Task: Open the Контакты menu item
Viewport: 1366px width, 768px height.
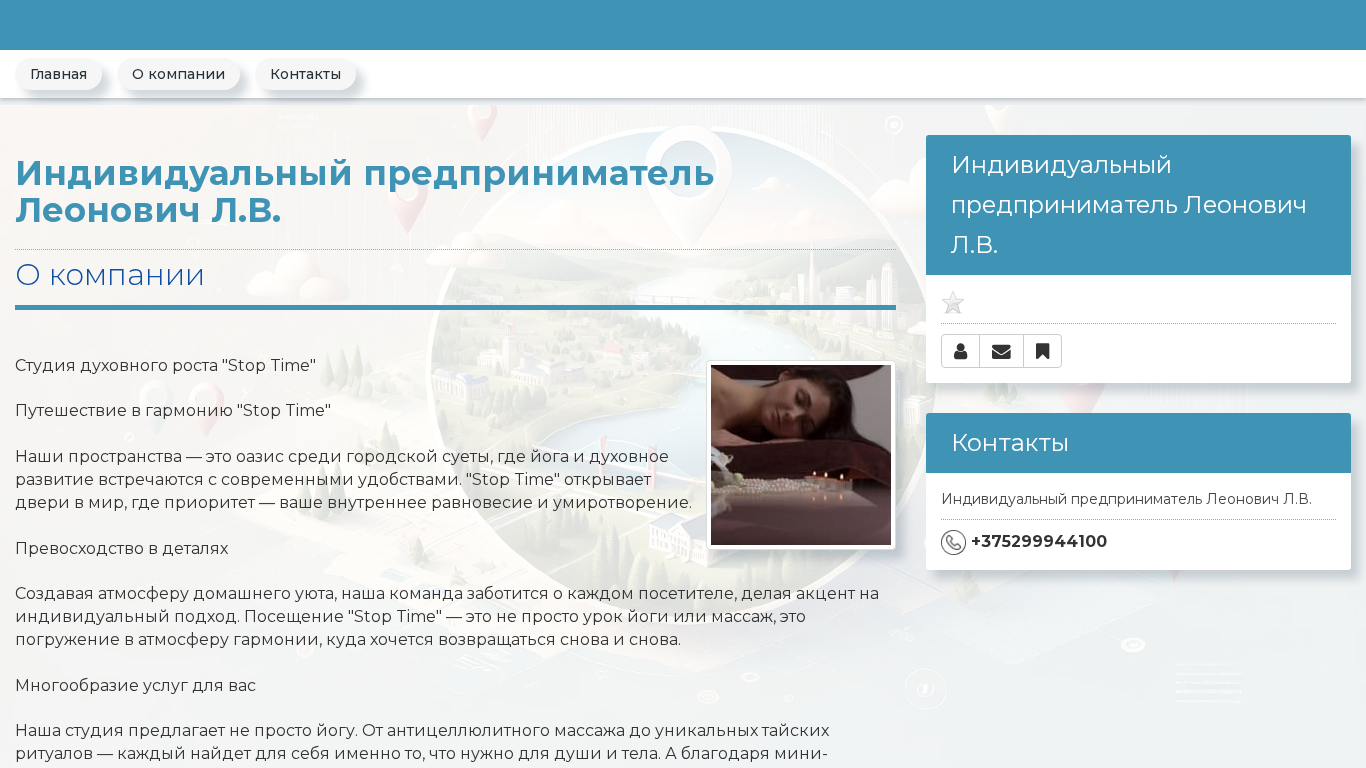Action: (x=305, y=74)
